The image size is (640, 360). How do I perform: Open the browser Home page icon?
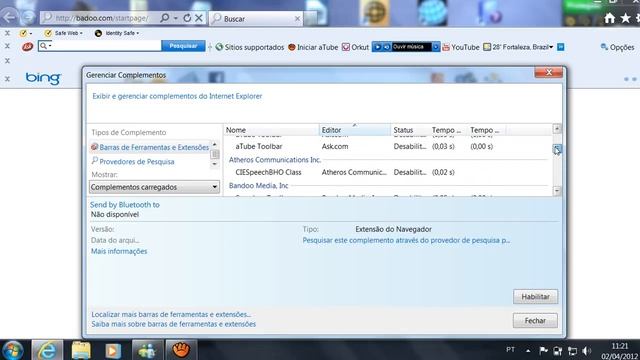[x=610, y=18]
